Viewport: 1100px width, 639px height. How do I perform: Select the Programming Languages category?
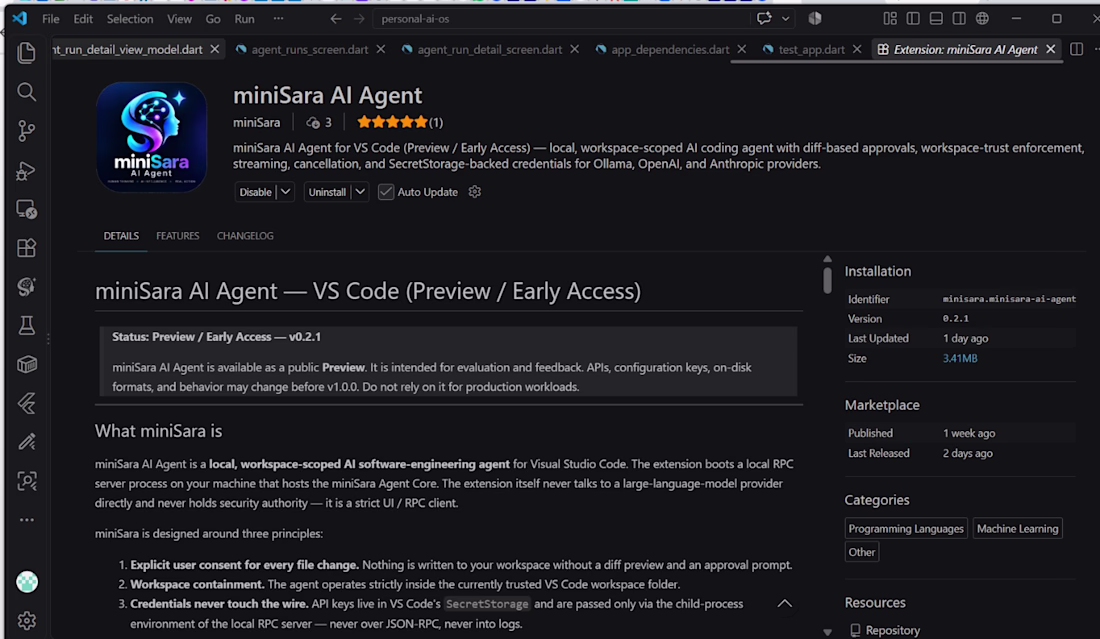[906, 528]
